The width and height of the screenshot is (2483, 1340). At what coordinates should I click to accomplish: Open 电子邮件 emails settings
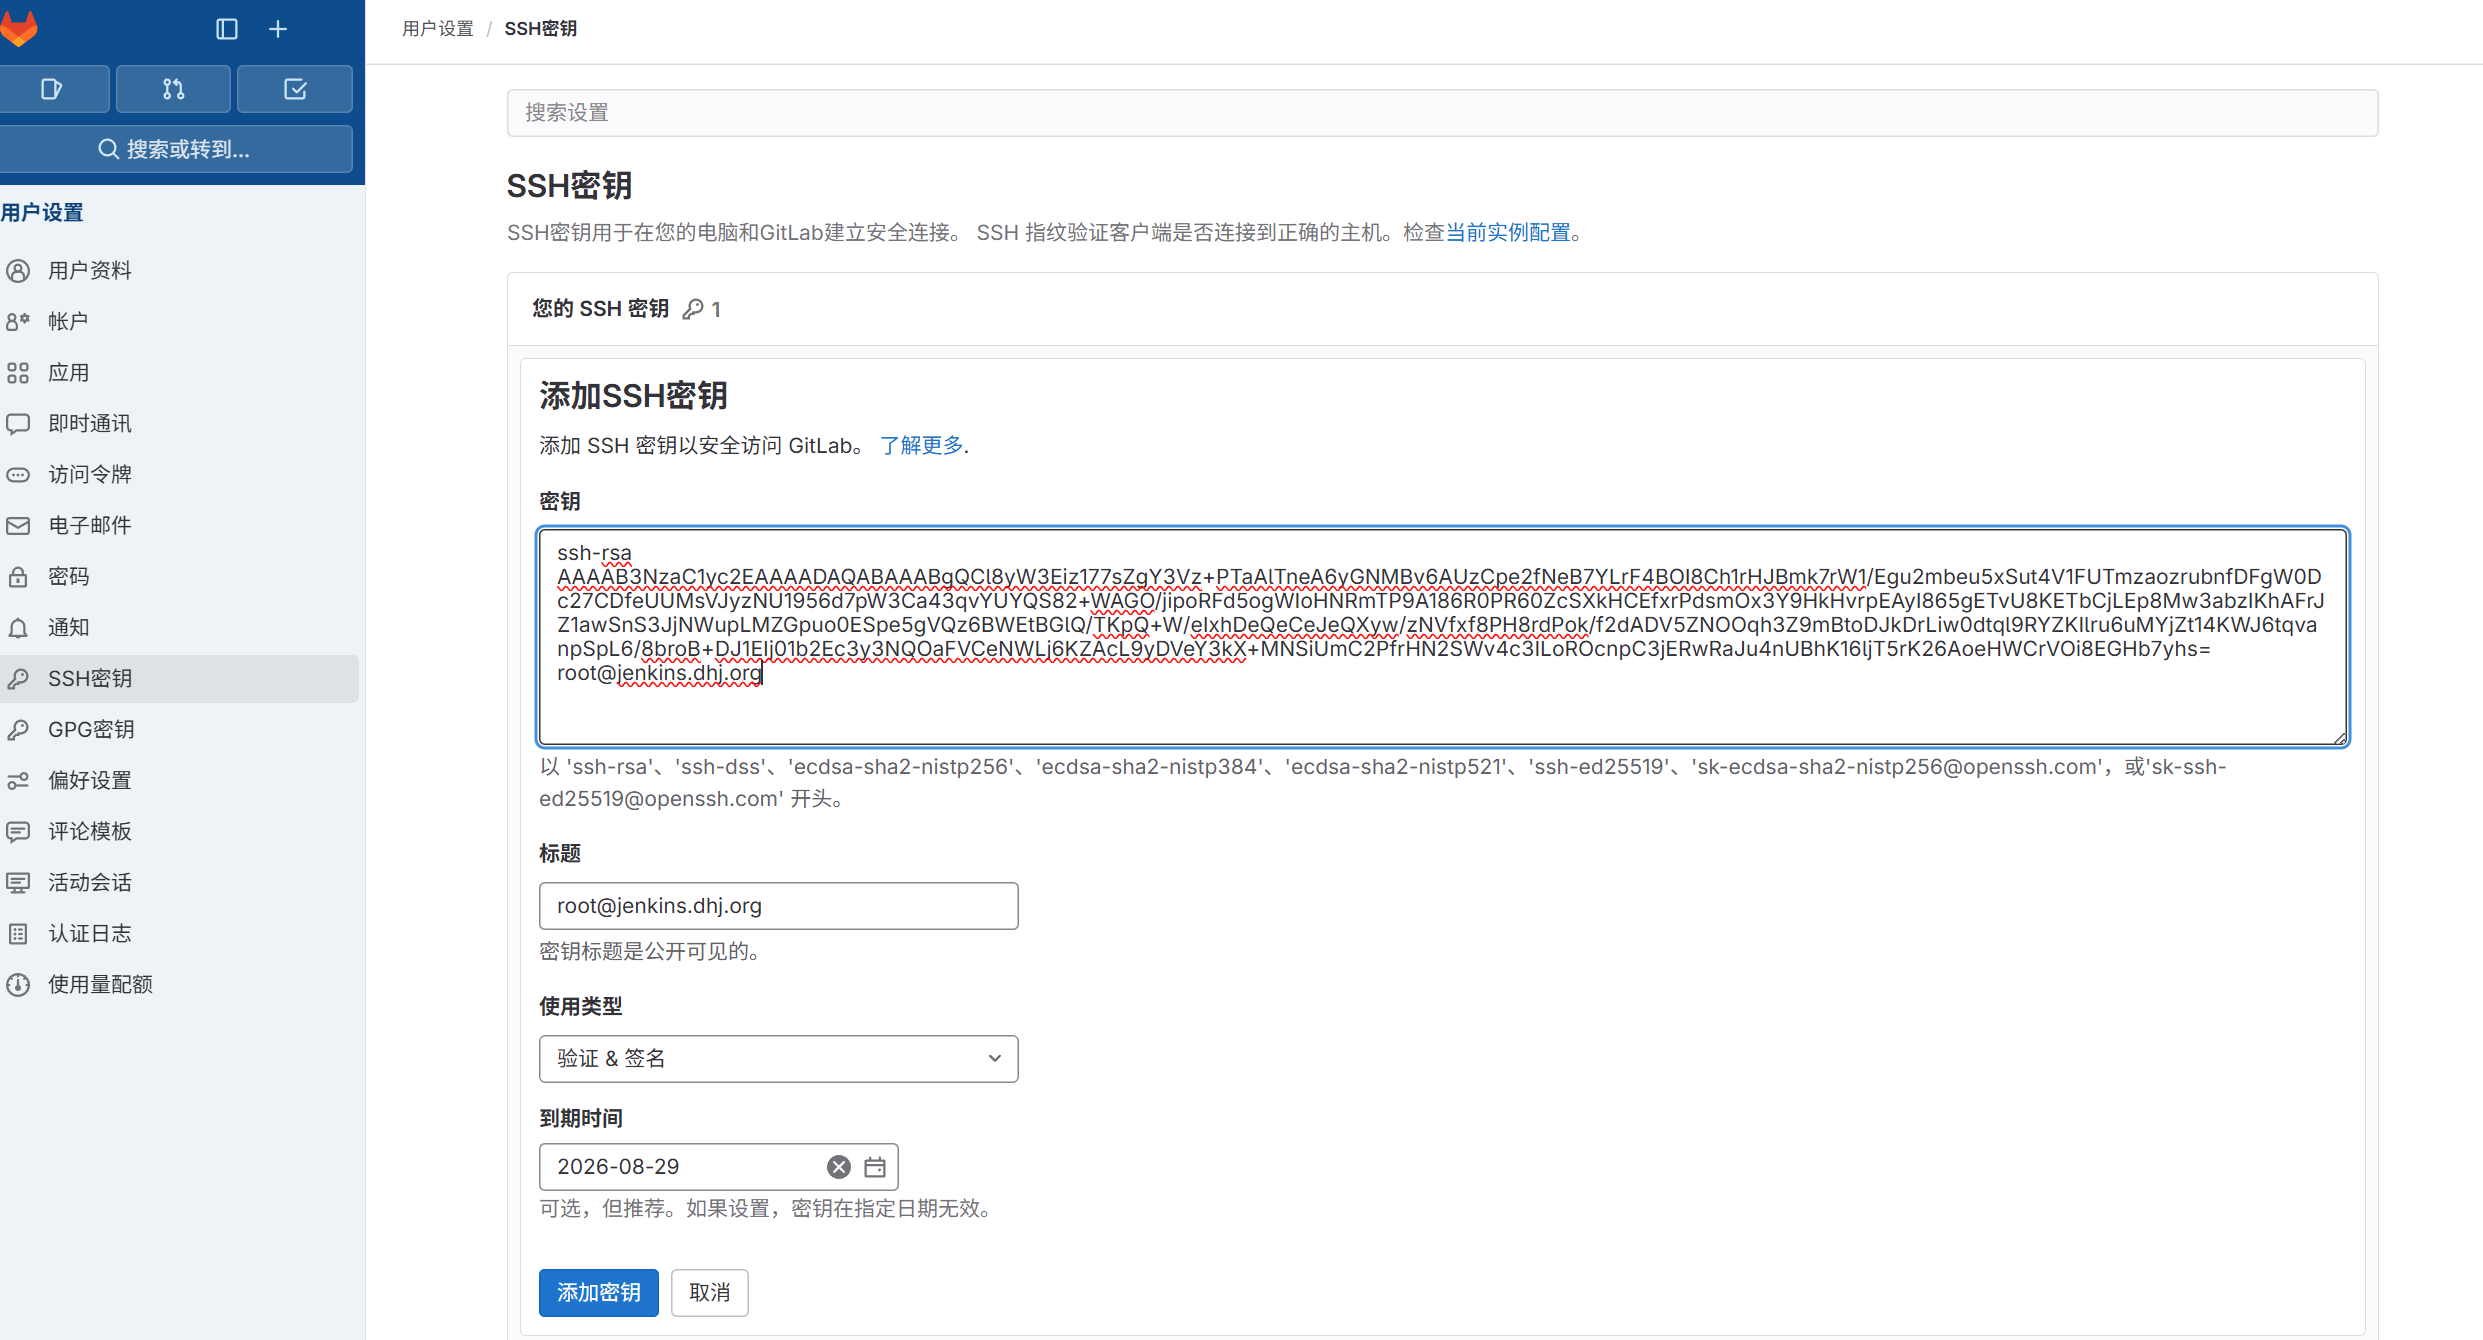point(179,525)
